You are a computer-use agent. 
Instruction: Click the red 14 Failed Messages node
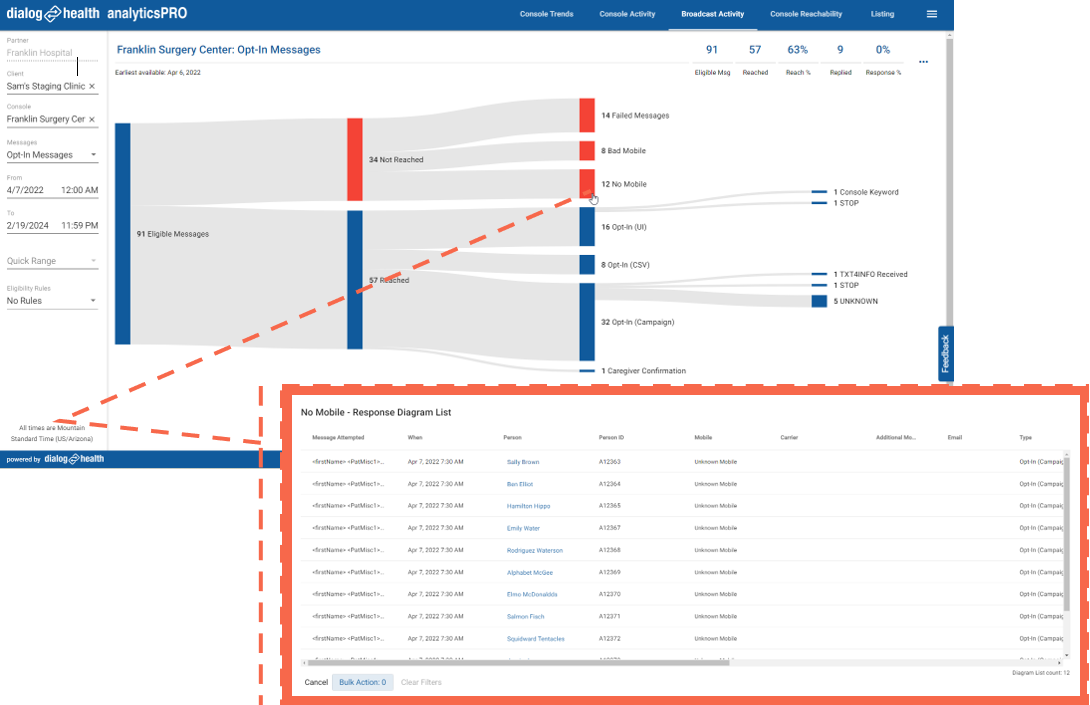coord(587,115)
